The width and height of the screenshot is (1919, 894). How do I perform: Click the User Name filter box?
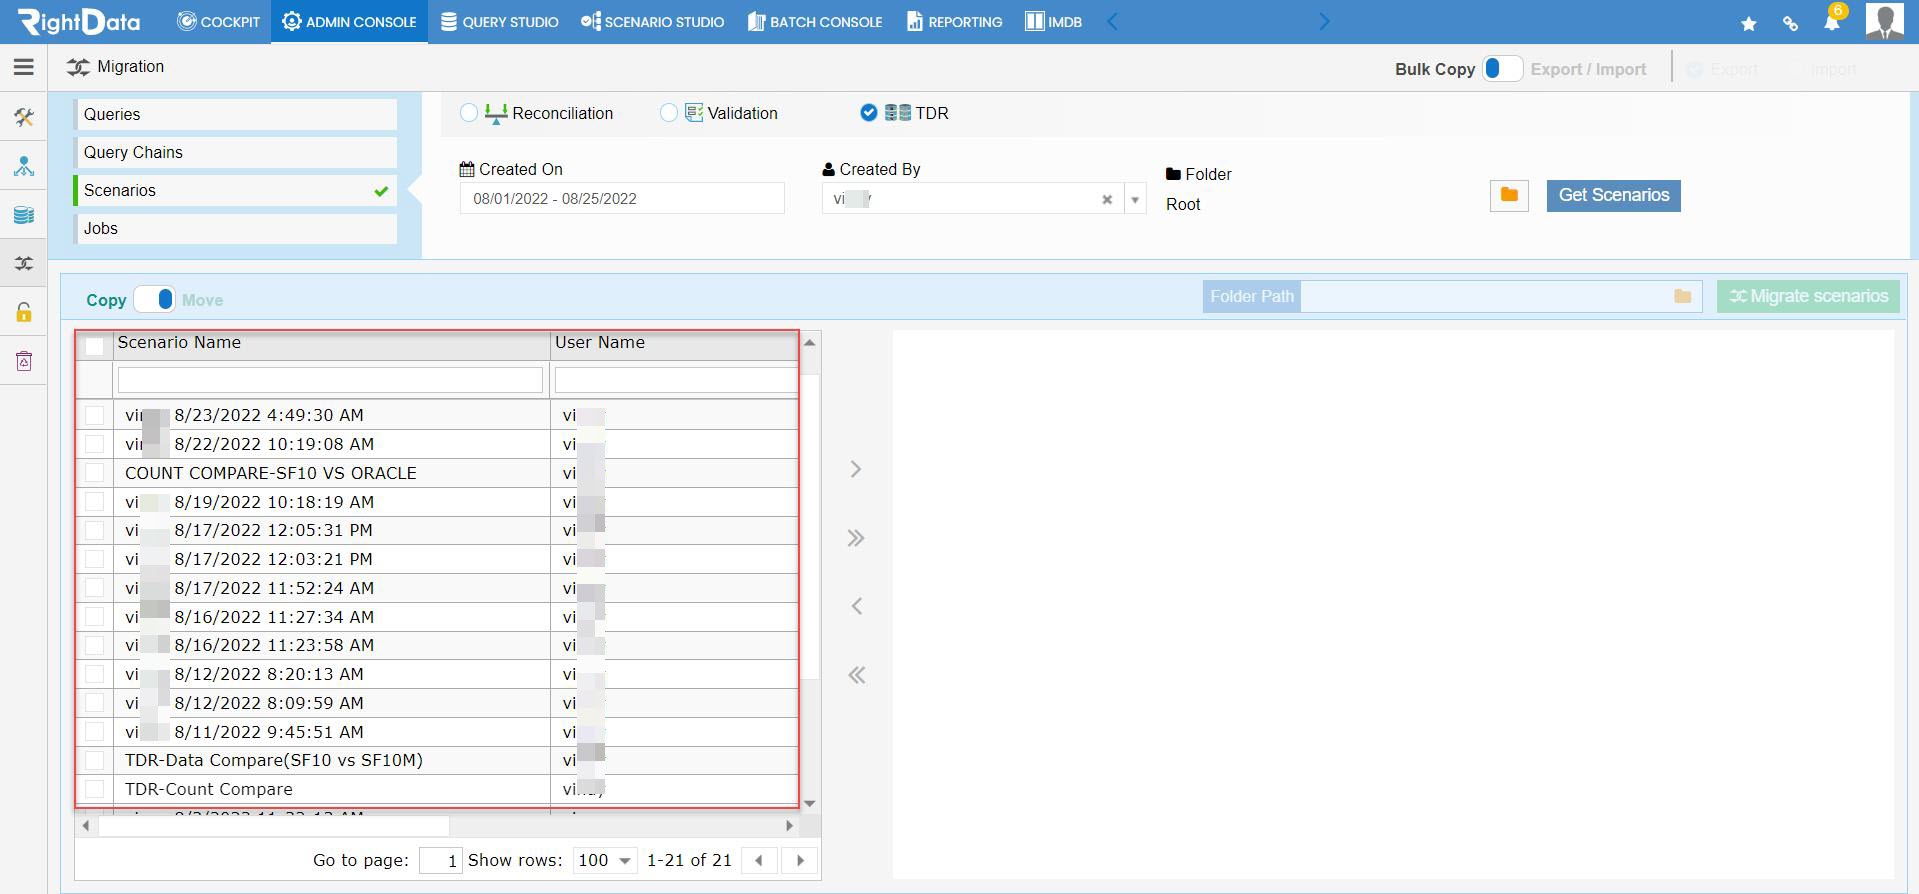(x=677, y=380)
